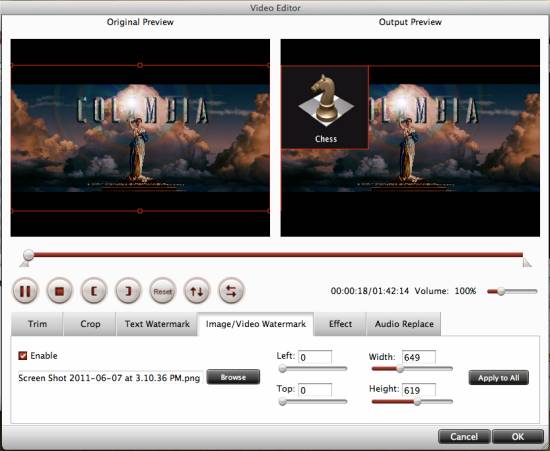The image size is (550, 451).
Task: Select the Image/Video Watermark tab
Action: (256, 324)
